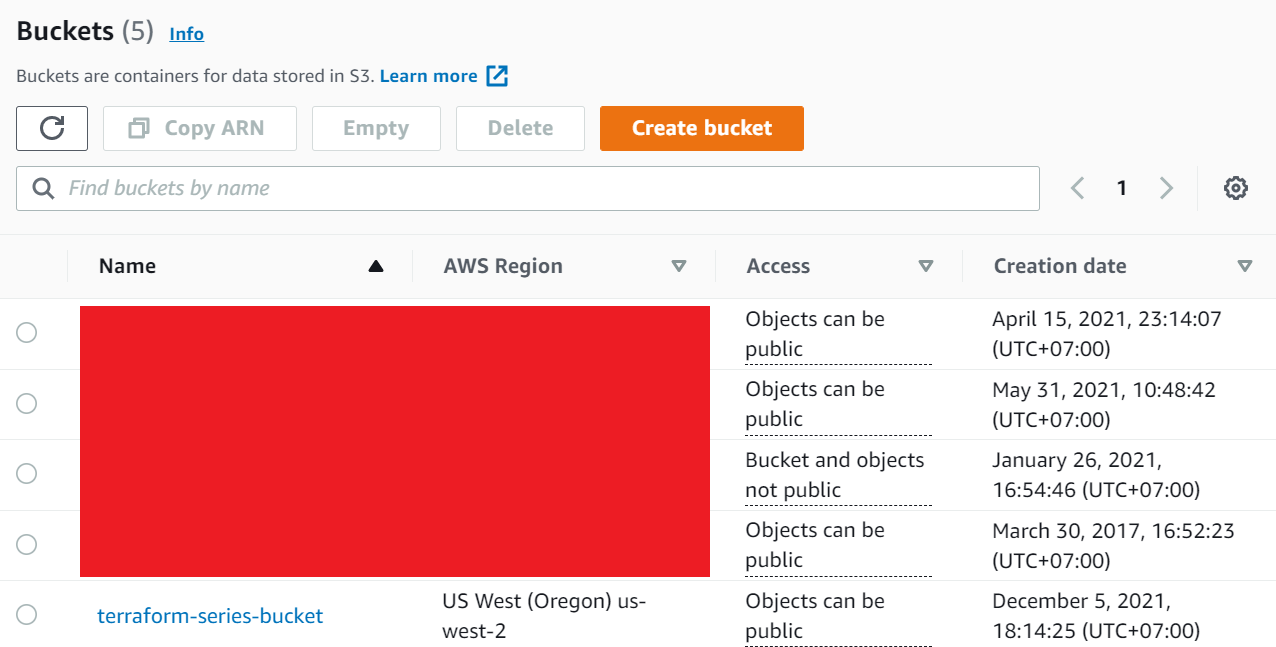The image size is (1276, 647).
Task: Select the terraform-series-bucket radio button
Action: 27,615
